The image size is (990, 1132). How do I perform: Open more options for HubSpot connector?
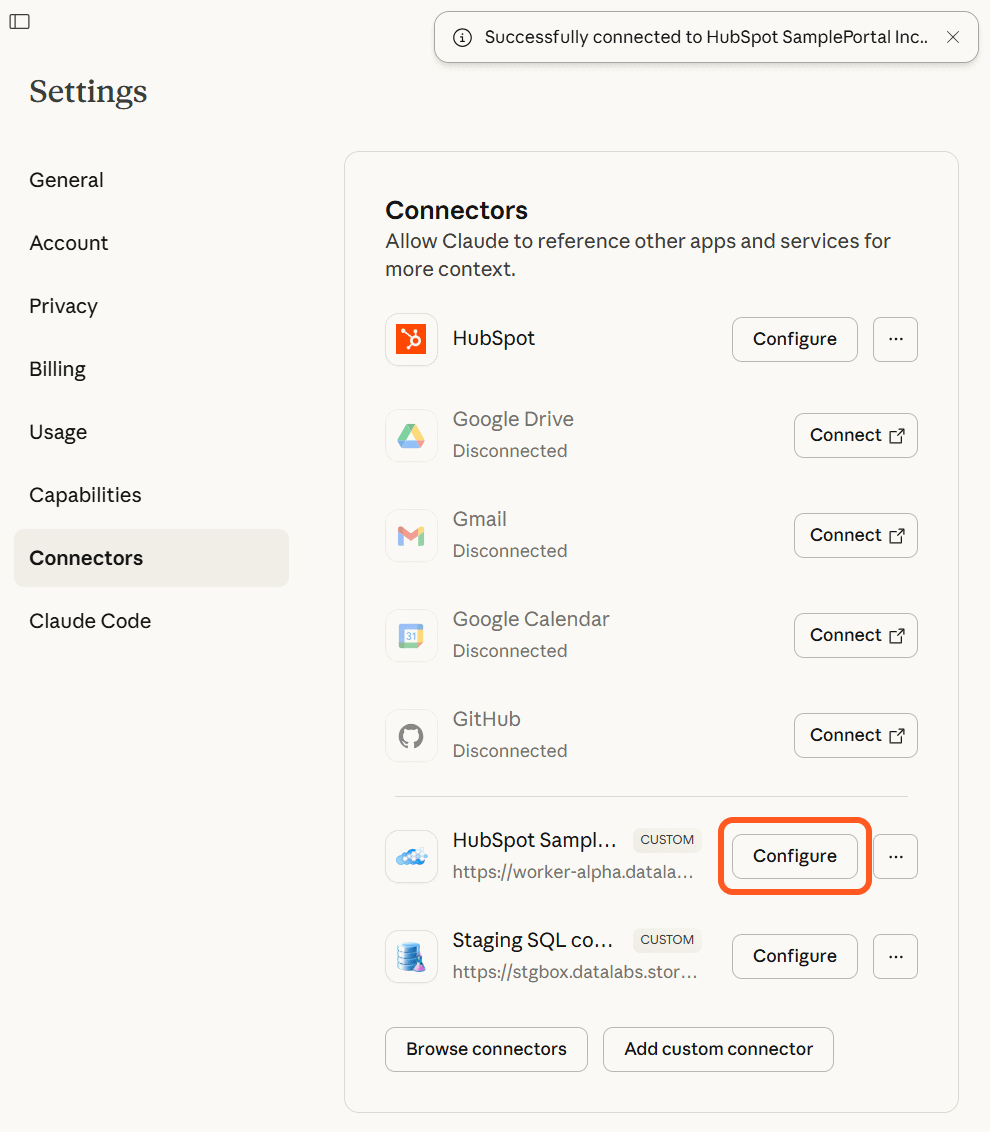pyautogui.click(x=895, y=340)
